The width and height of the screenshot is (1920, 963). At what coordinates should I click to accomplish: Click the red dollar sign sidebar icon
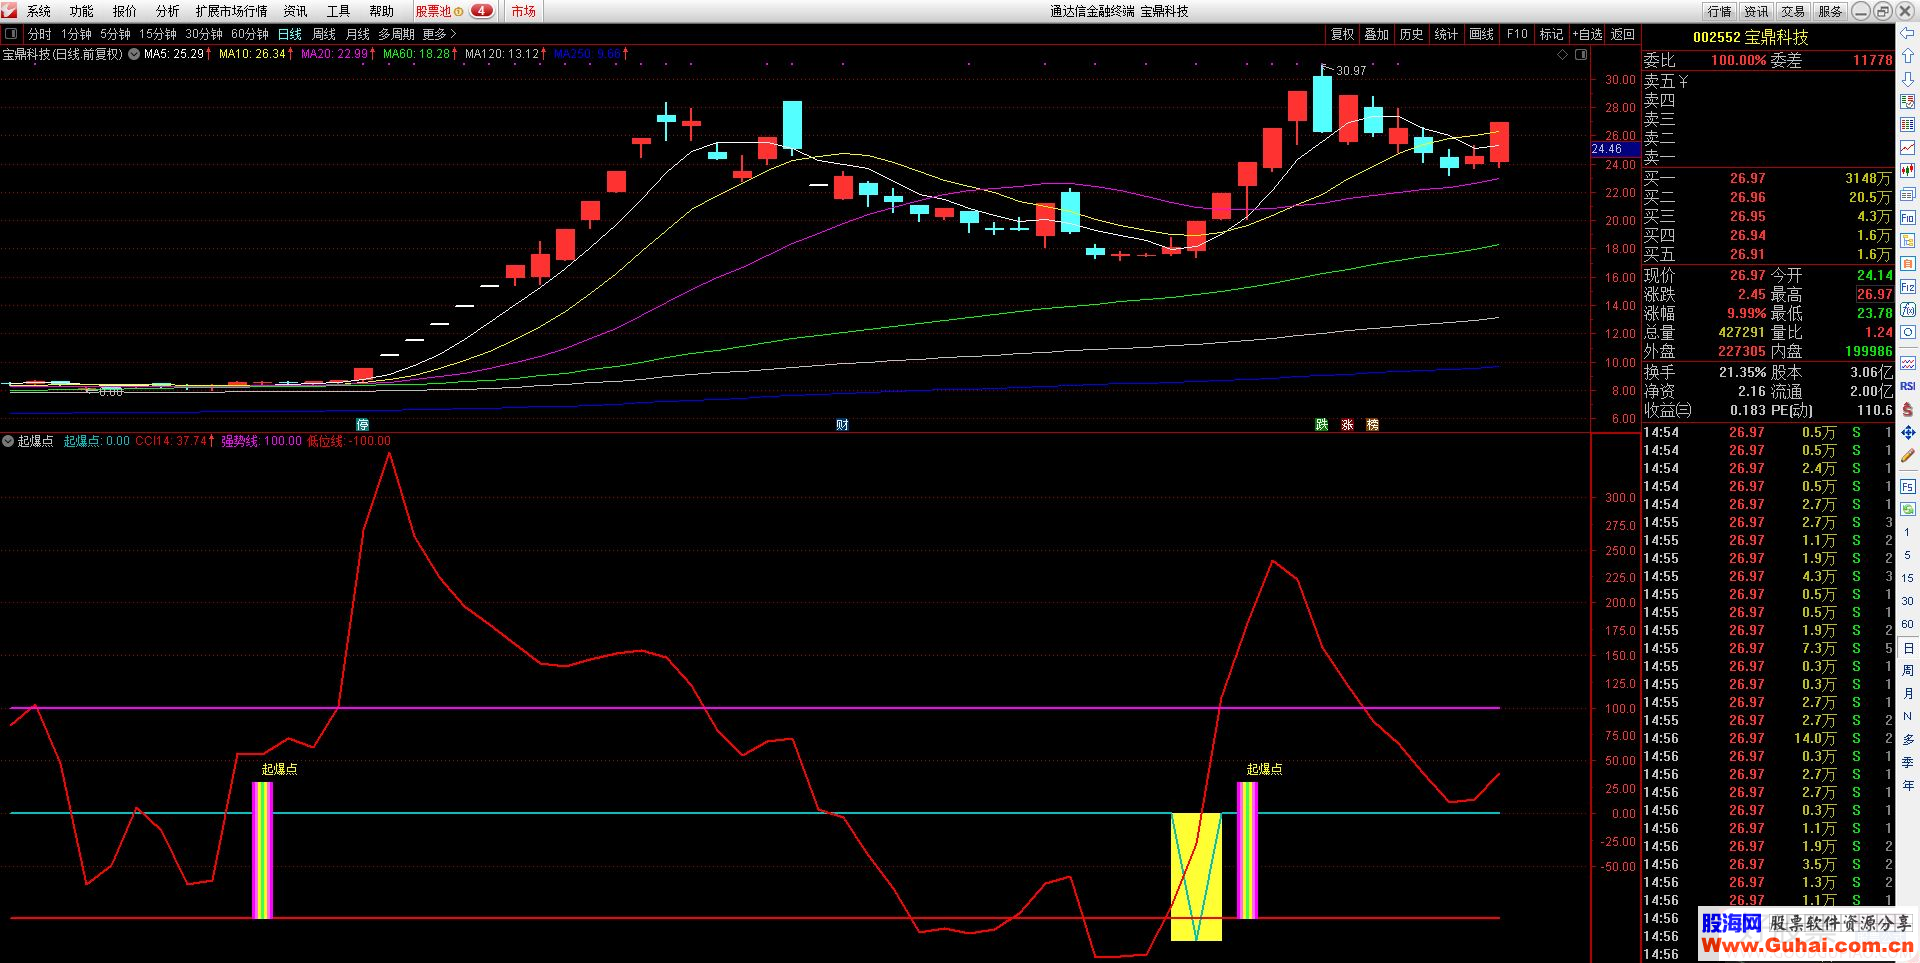1908,410
